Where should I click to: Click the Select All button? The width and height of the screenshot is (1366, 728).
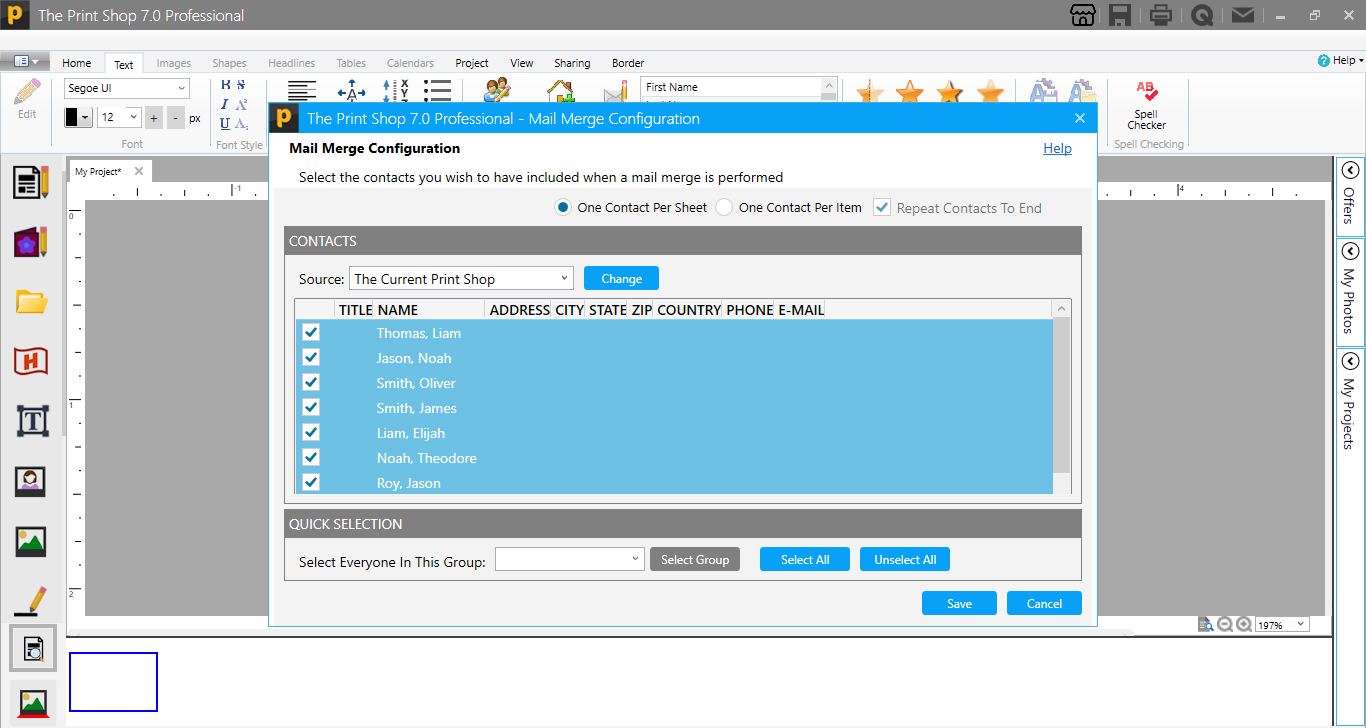(x=805, y=560)
